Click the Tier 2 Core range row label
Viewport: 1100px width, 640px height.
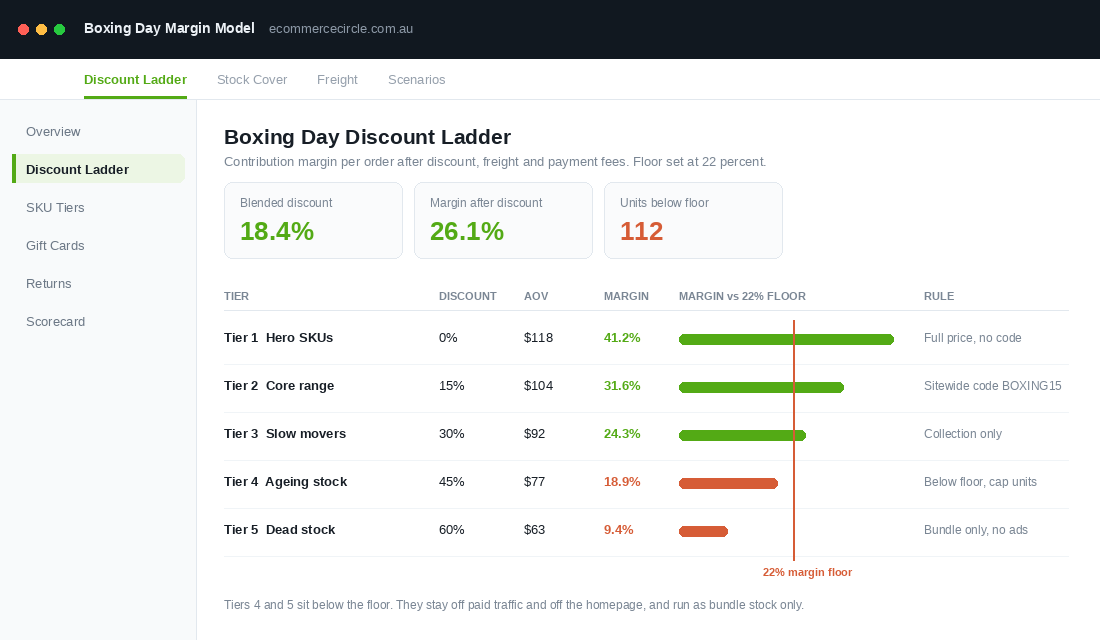[279, 385]
